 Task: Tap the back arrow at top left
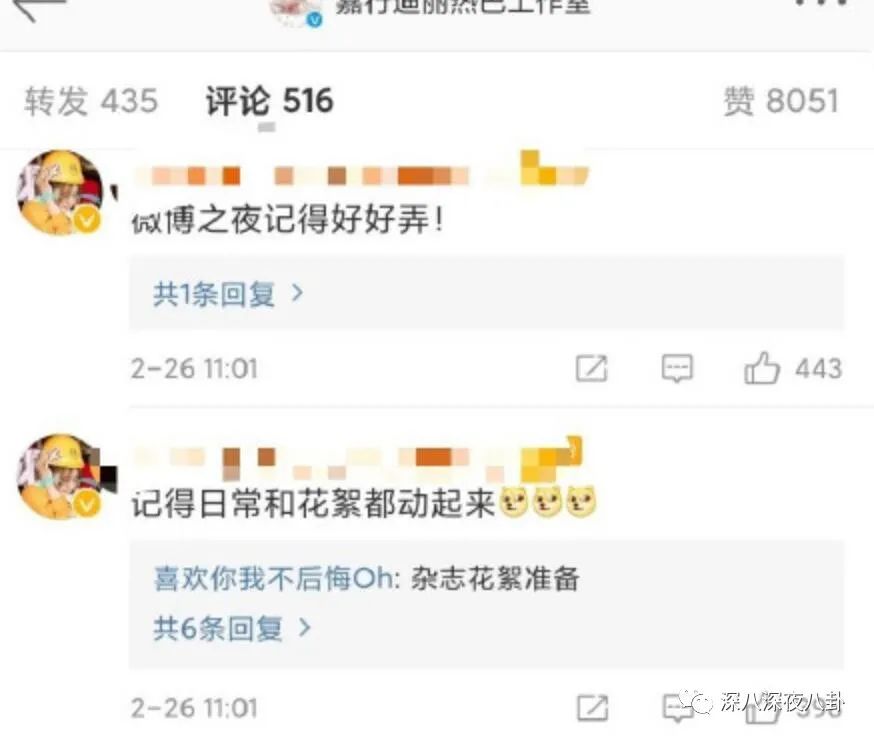(38, 8)
